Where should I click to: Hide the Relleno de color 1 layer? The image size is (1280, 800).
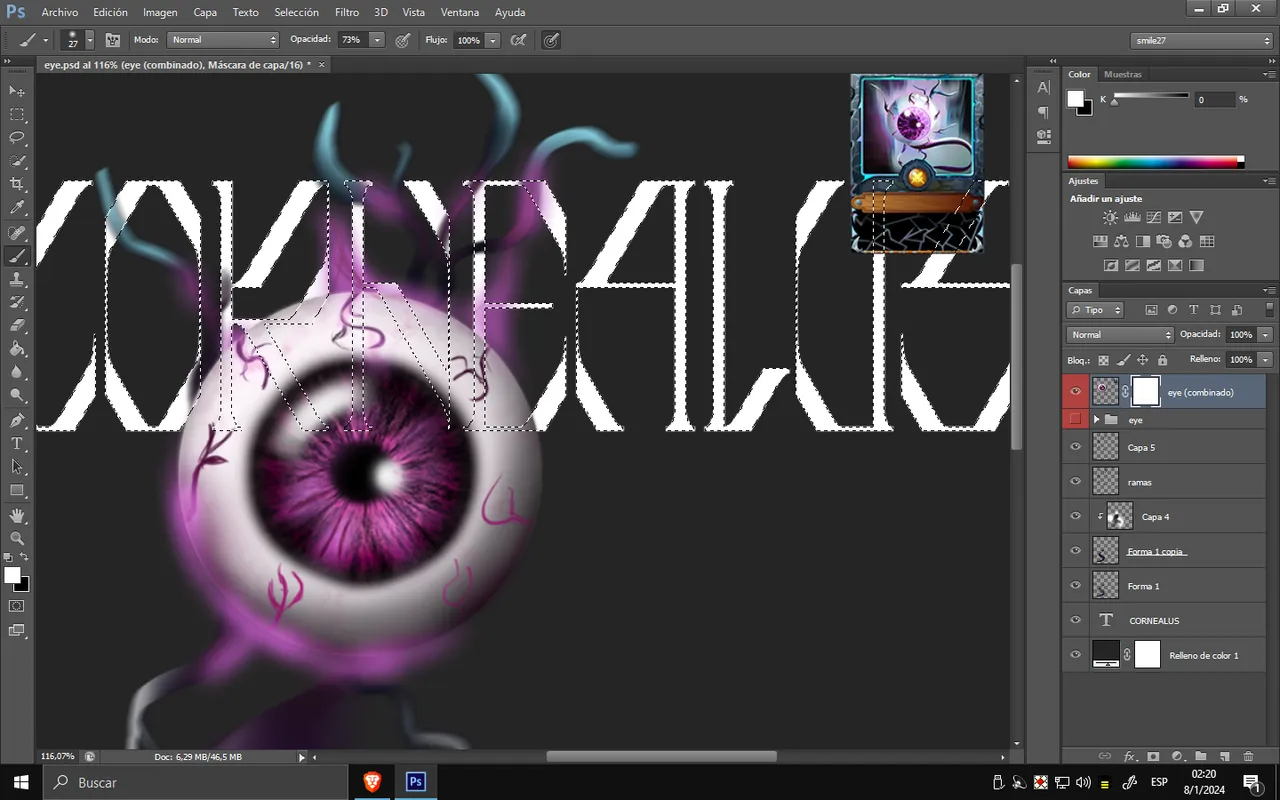point(1076,655)
